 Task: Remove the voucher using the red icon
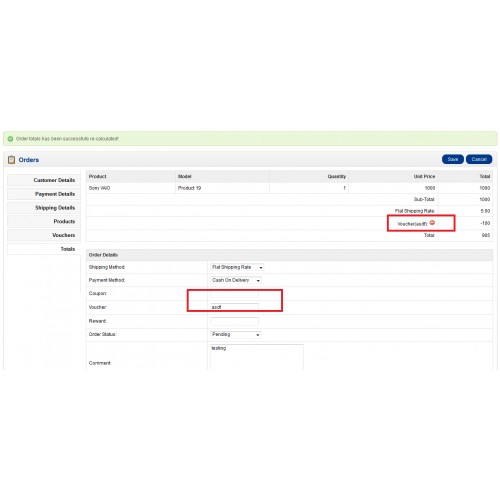tap(432, 222)
